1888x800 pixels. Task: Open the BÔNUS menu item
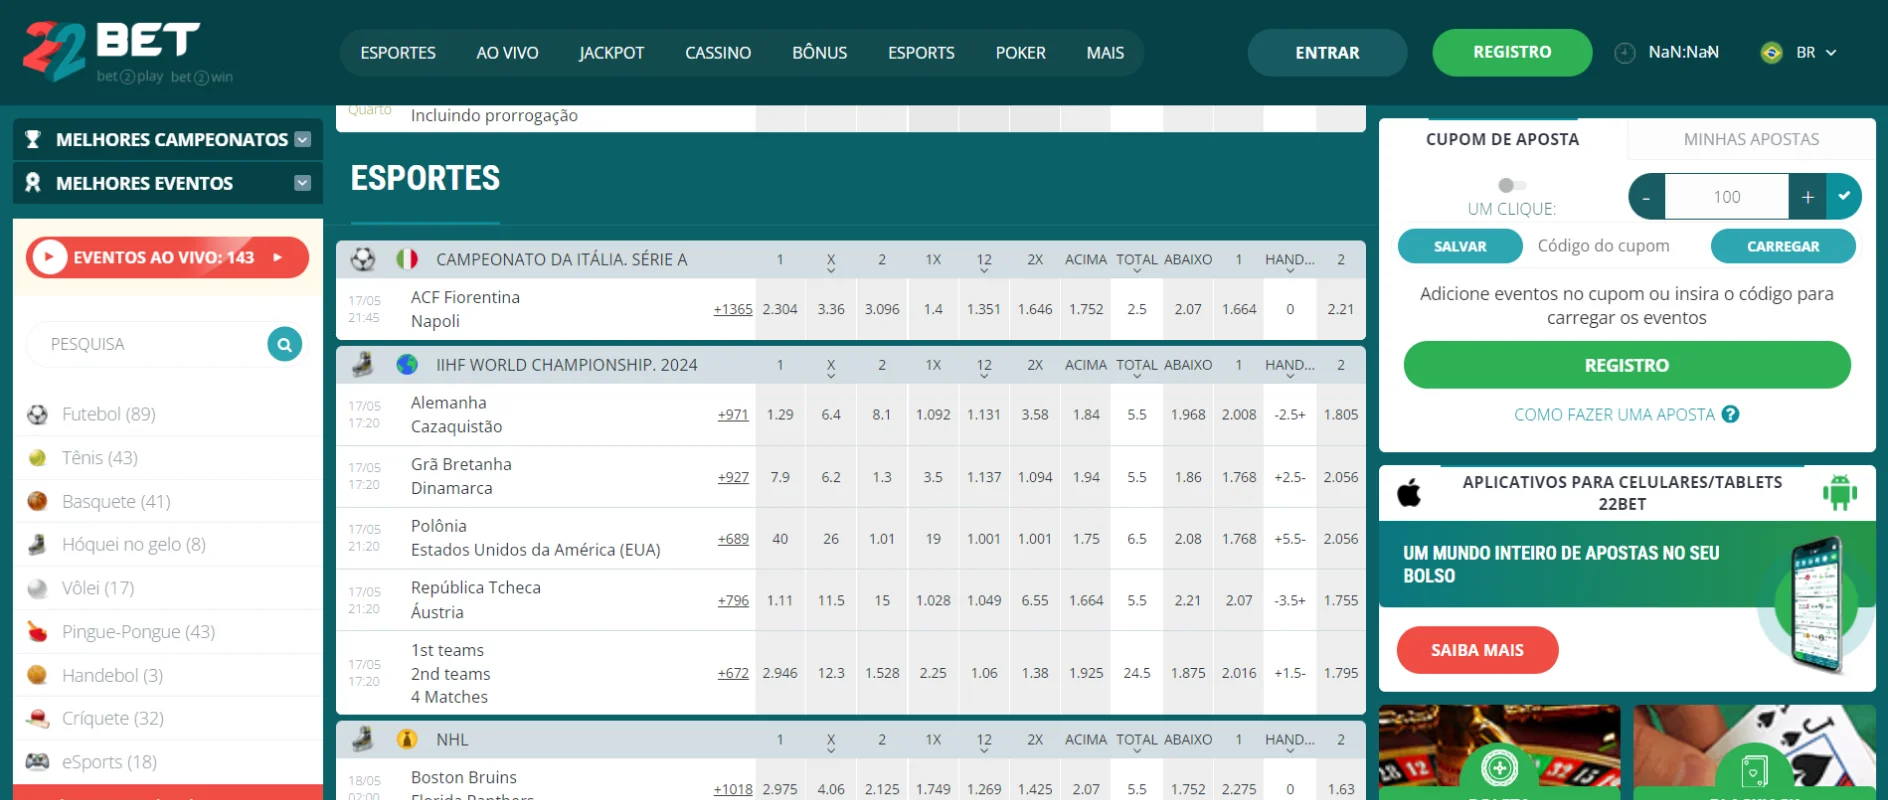click(820, 53)
